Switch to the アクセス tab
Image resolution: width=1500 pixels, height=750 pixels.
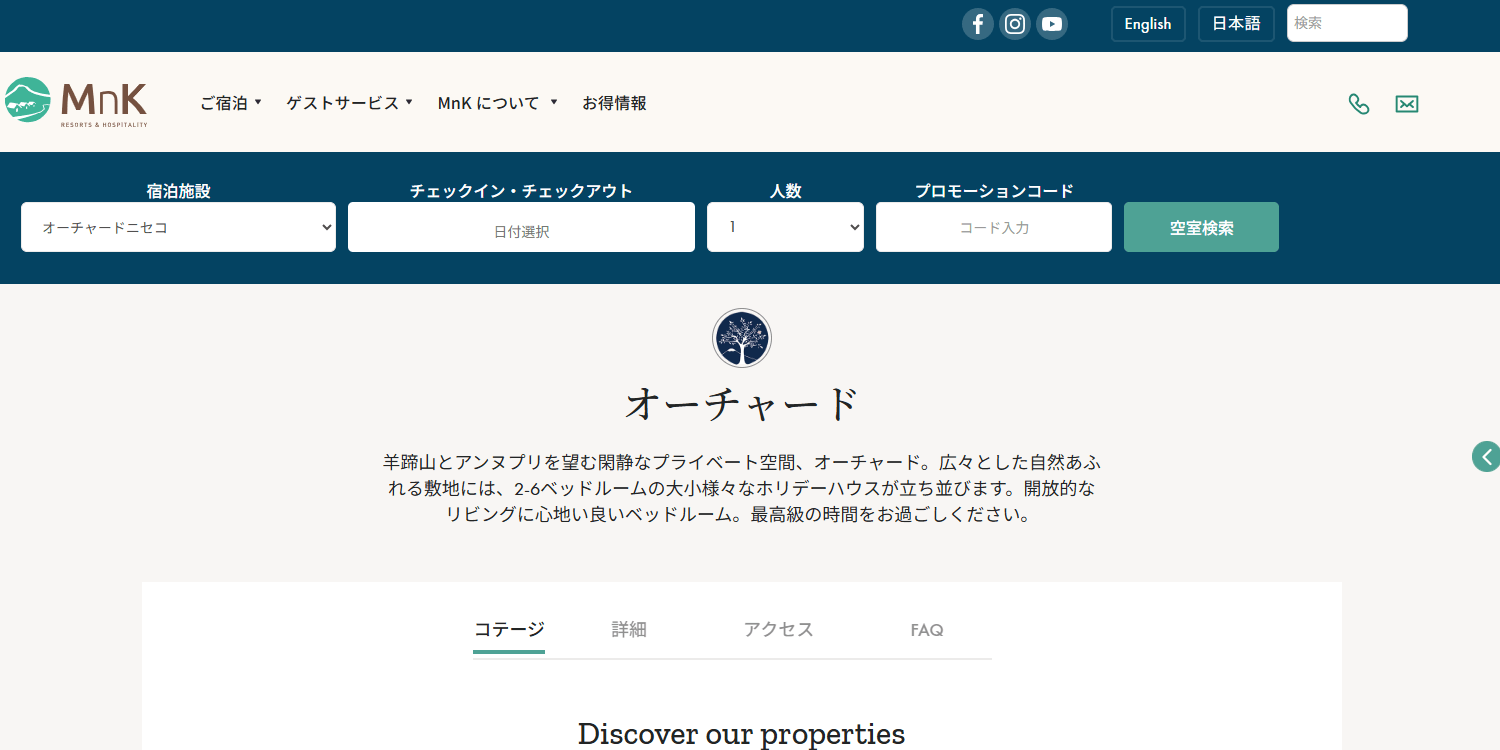click(x=778, y=630)
